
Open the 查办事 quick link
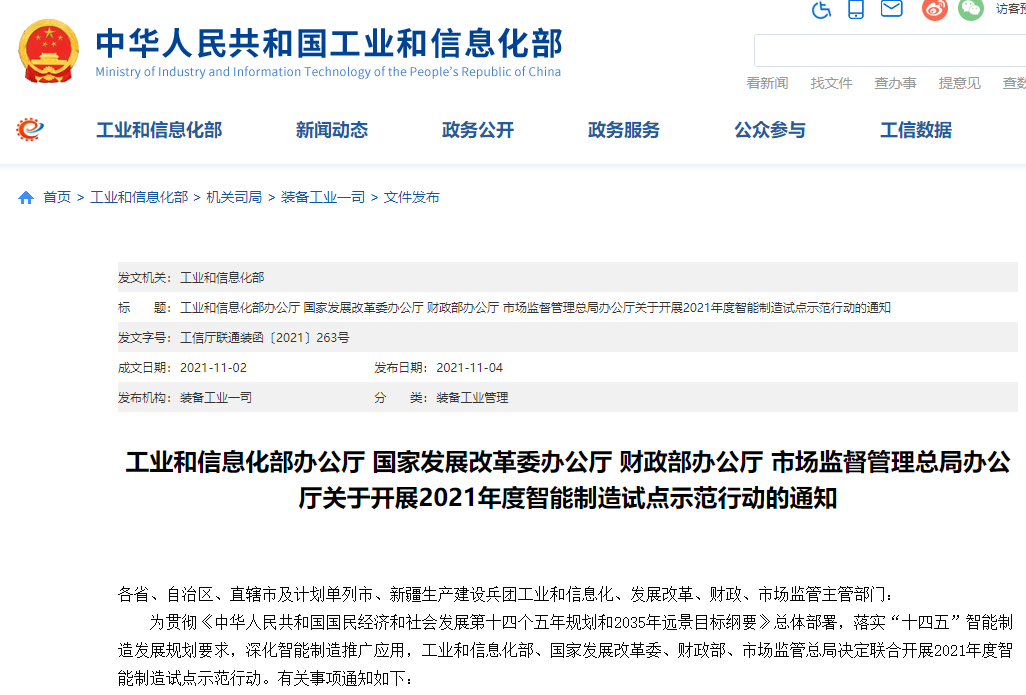click(x=895, y=83)
